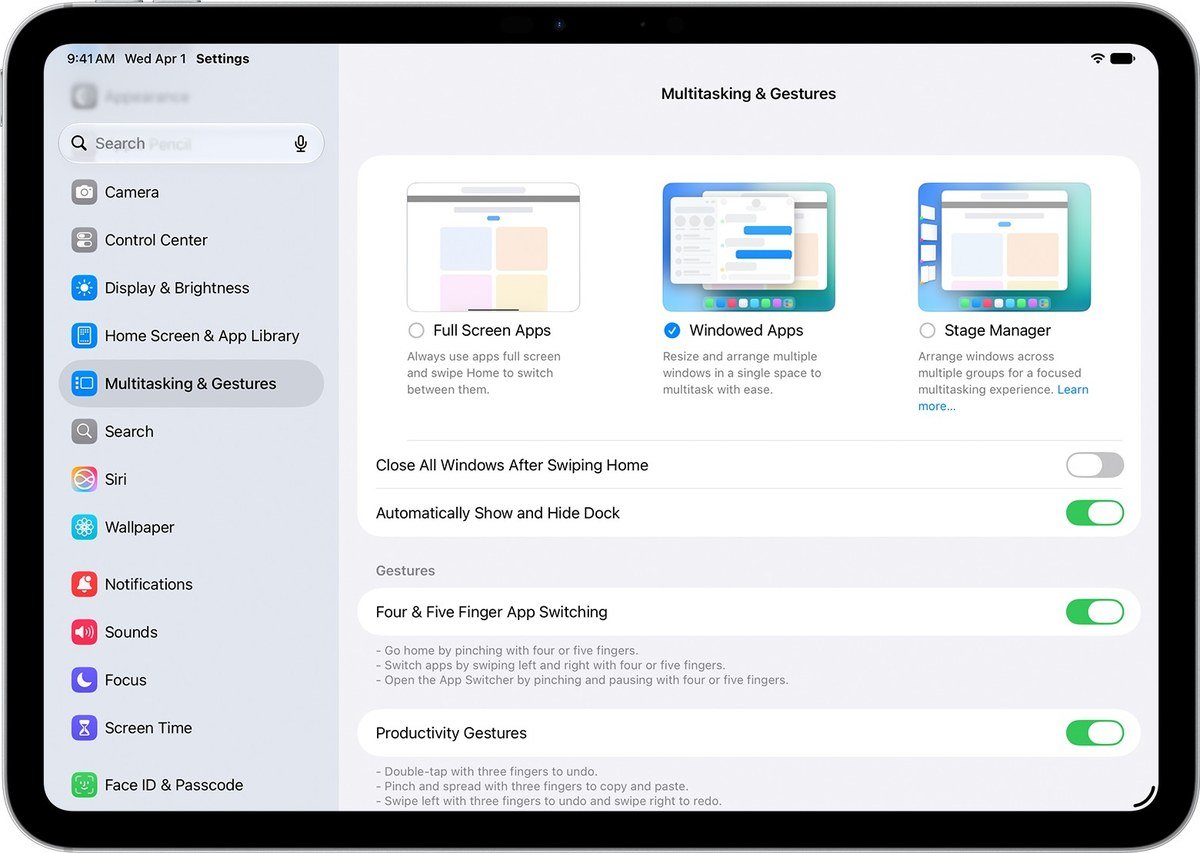The height and width of the screenshot is (853, 1200).
Task: Open Sounds settings
Action: (x=191, y=632)
